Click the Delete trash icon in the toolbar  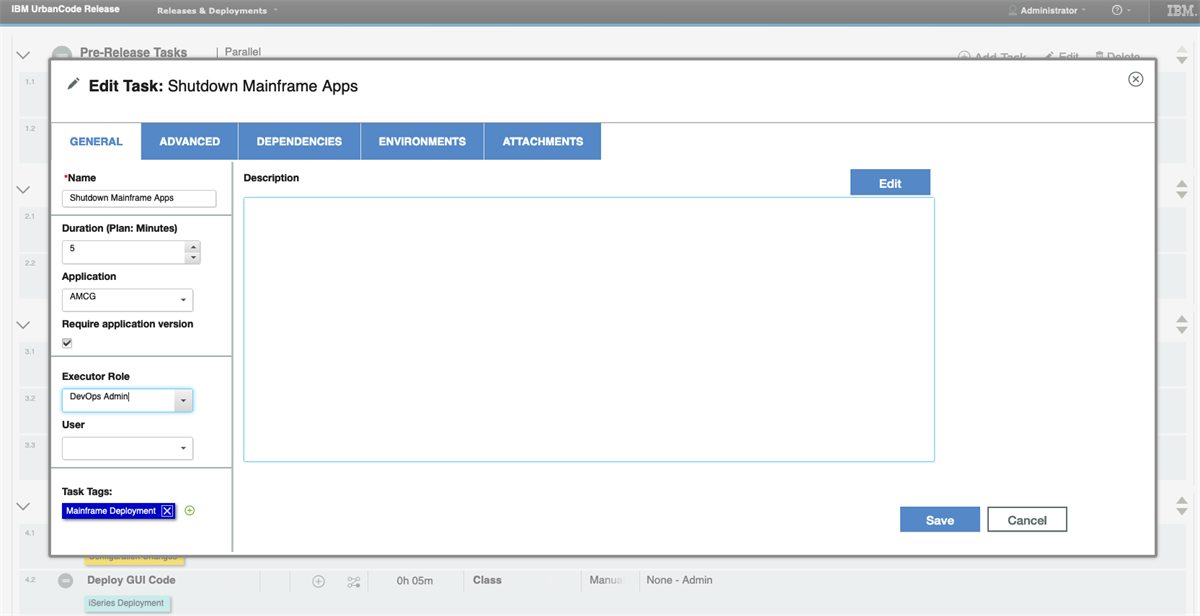1102,57
